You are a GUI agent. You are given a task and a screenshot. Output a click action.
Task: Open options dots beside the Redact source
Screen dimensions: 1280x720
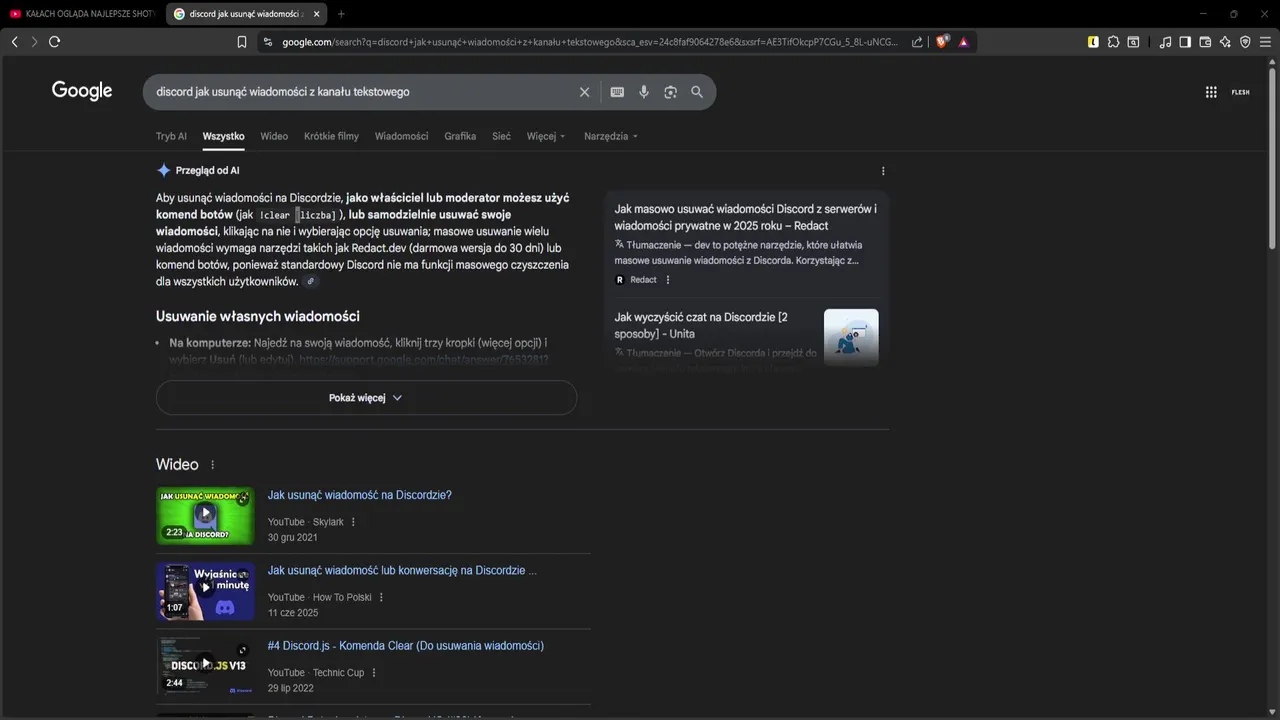[668, 280]
